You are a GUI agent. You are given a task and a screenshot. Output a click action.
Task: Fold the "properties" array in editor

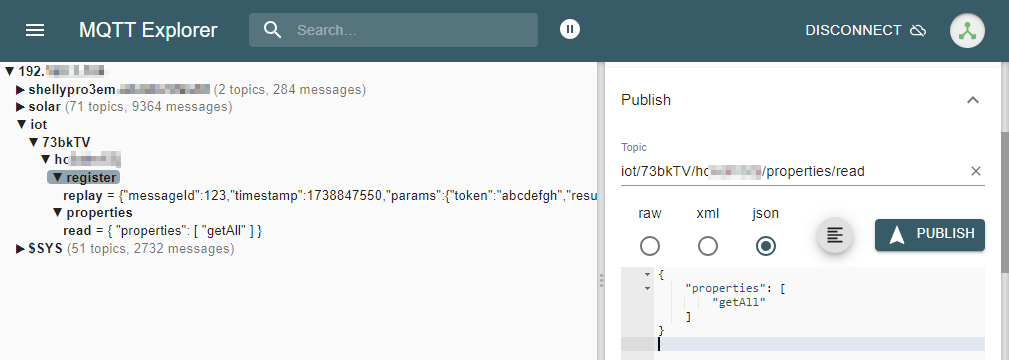(647, 289)
